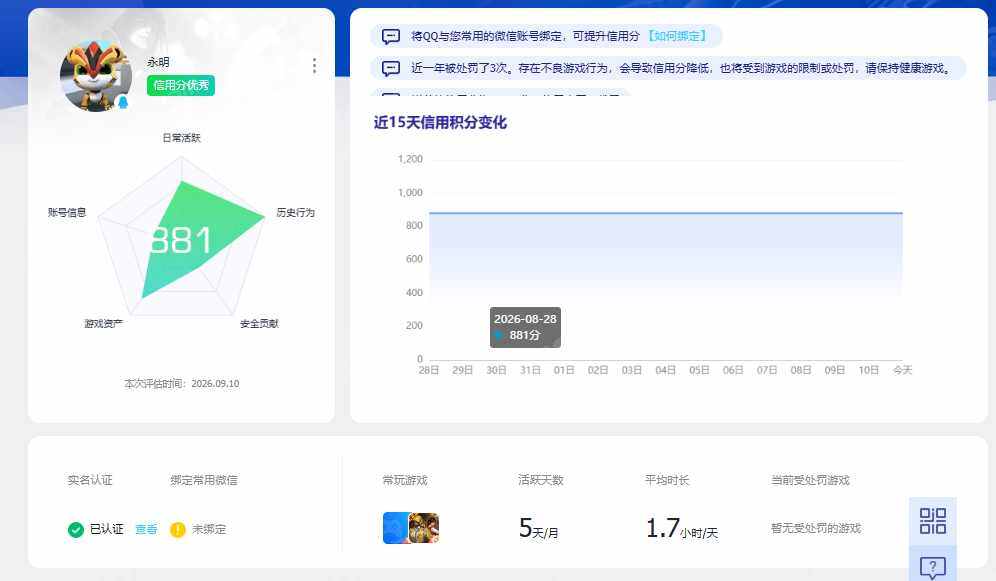Click the QQ penguin badge on avatar

[x=123, y=102]
